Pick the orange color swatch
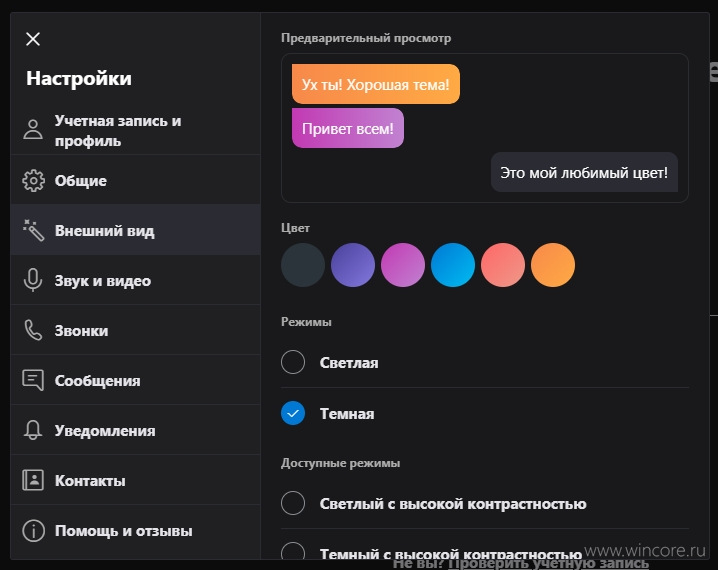718x570 pixels. coord(553,265)
